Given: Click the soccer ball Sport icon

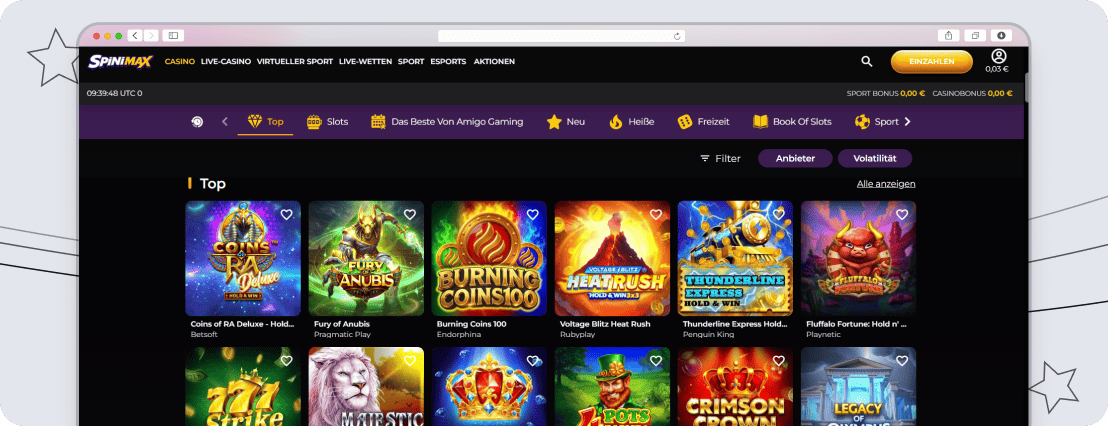Looking at the screenshot, I should point(862,122).
